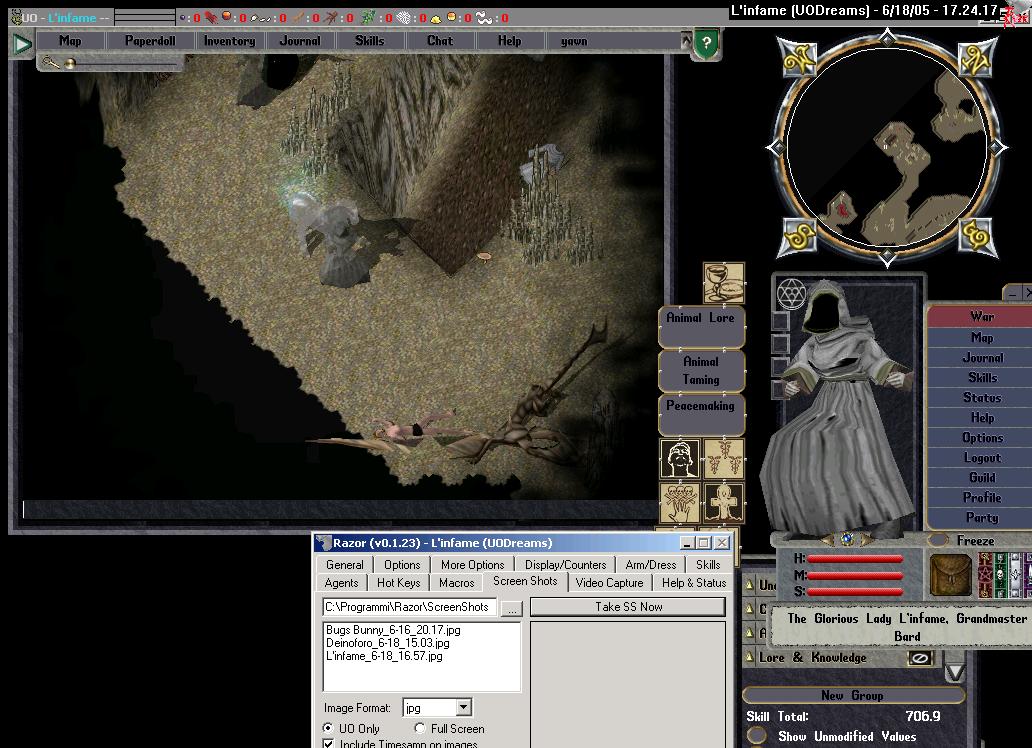The height and width of the screenshot is (748, 1032).
Task: Select Deinoforo_6-18_15.03.jpg in the list
Action: coord(388,643)
